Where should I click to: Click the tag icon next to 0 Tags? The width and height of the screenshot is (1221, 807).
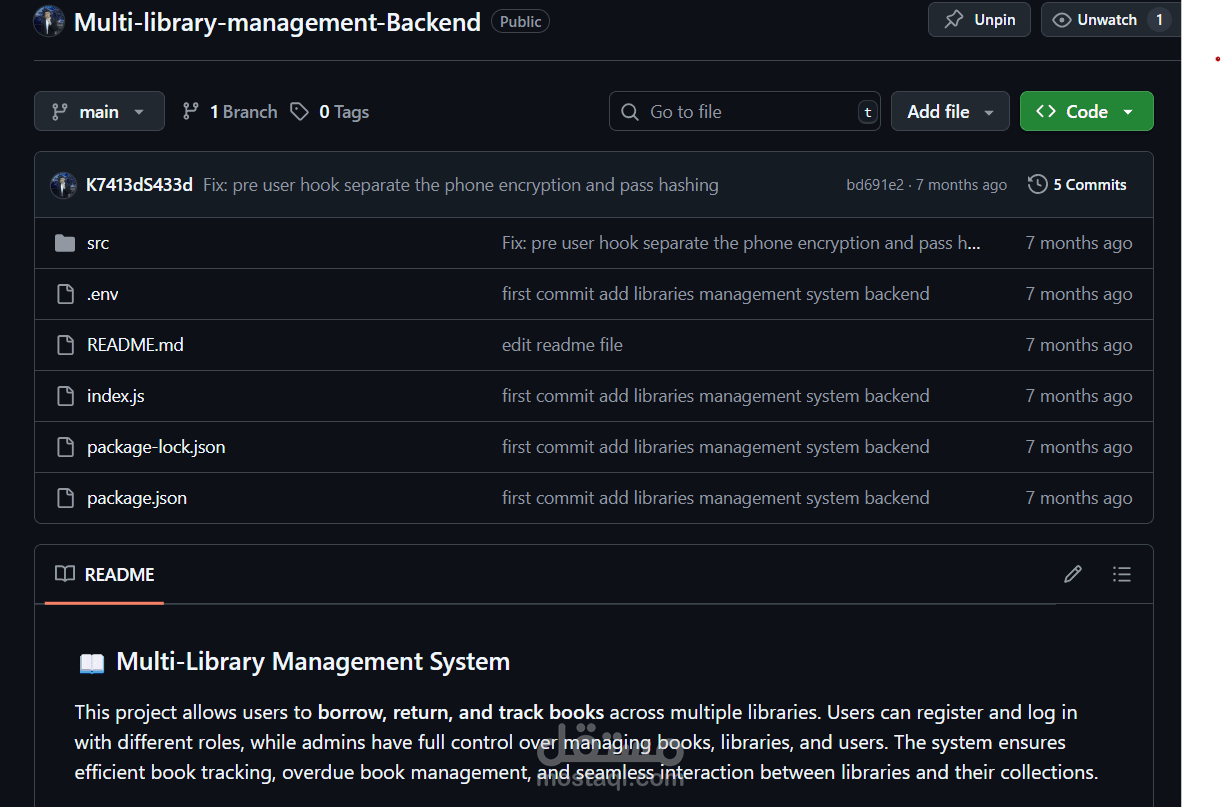300,112
